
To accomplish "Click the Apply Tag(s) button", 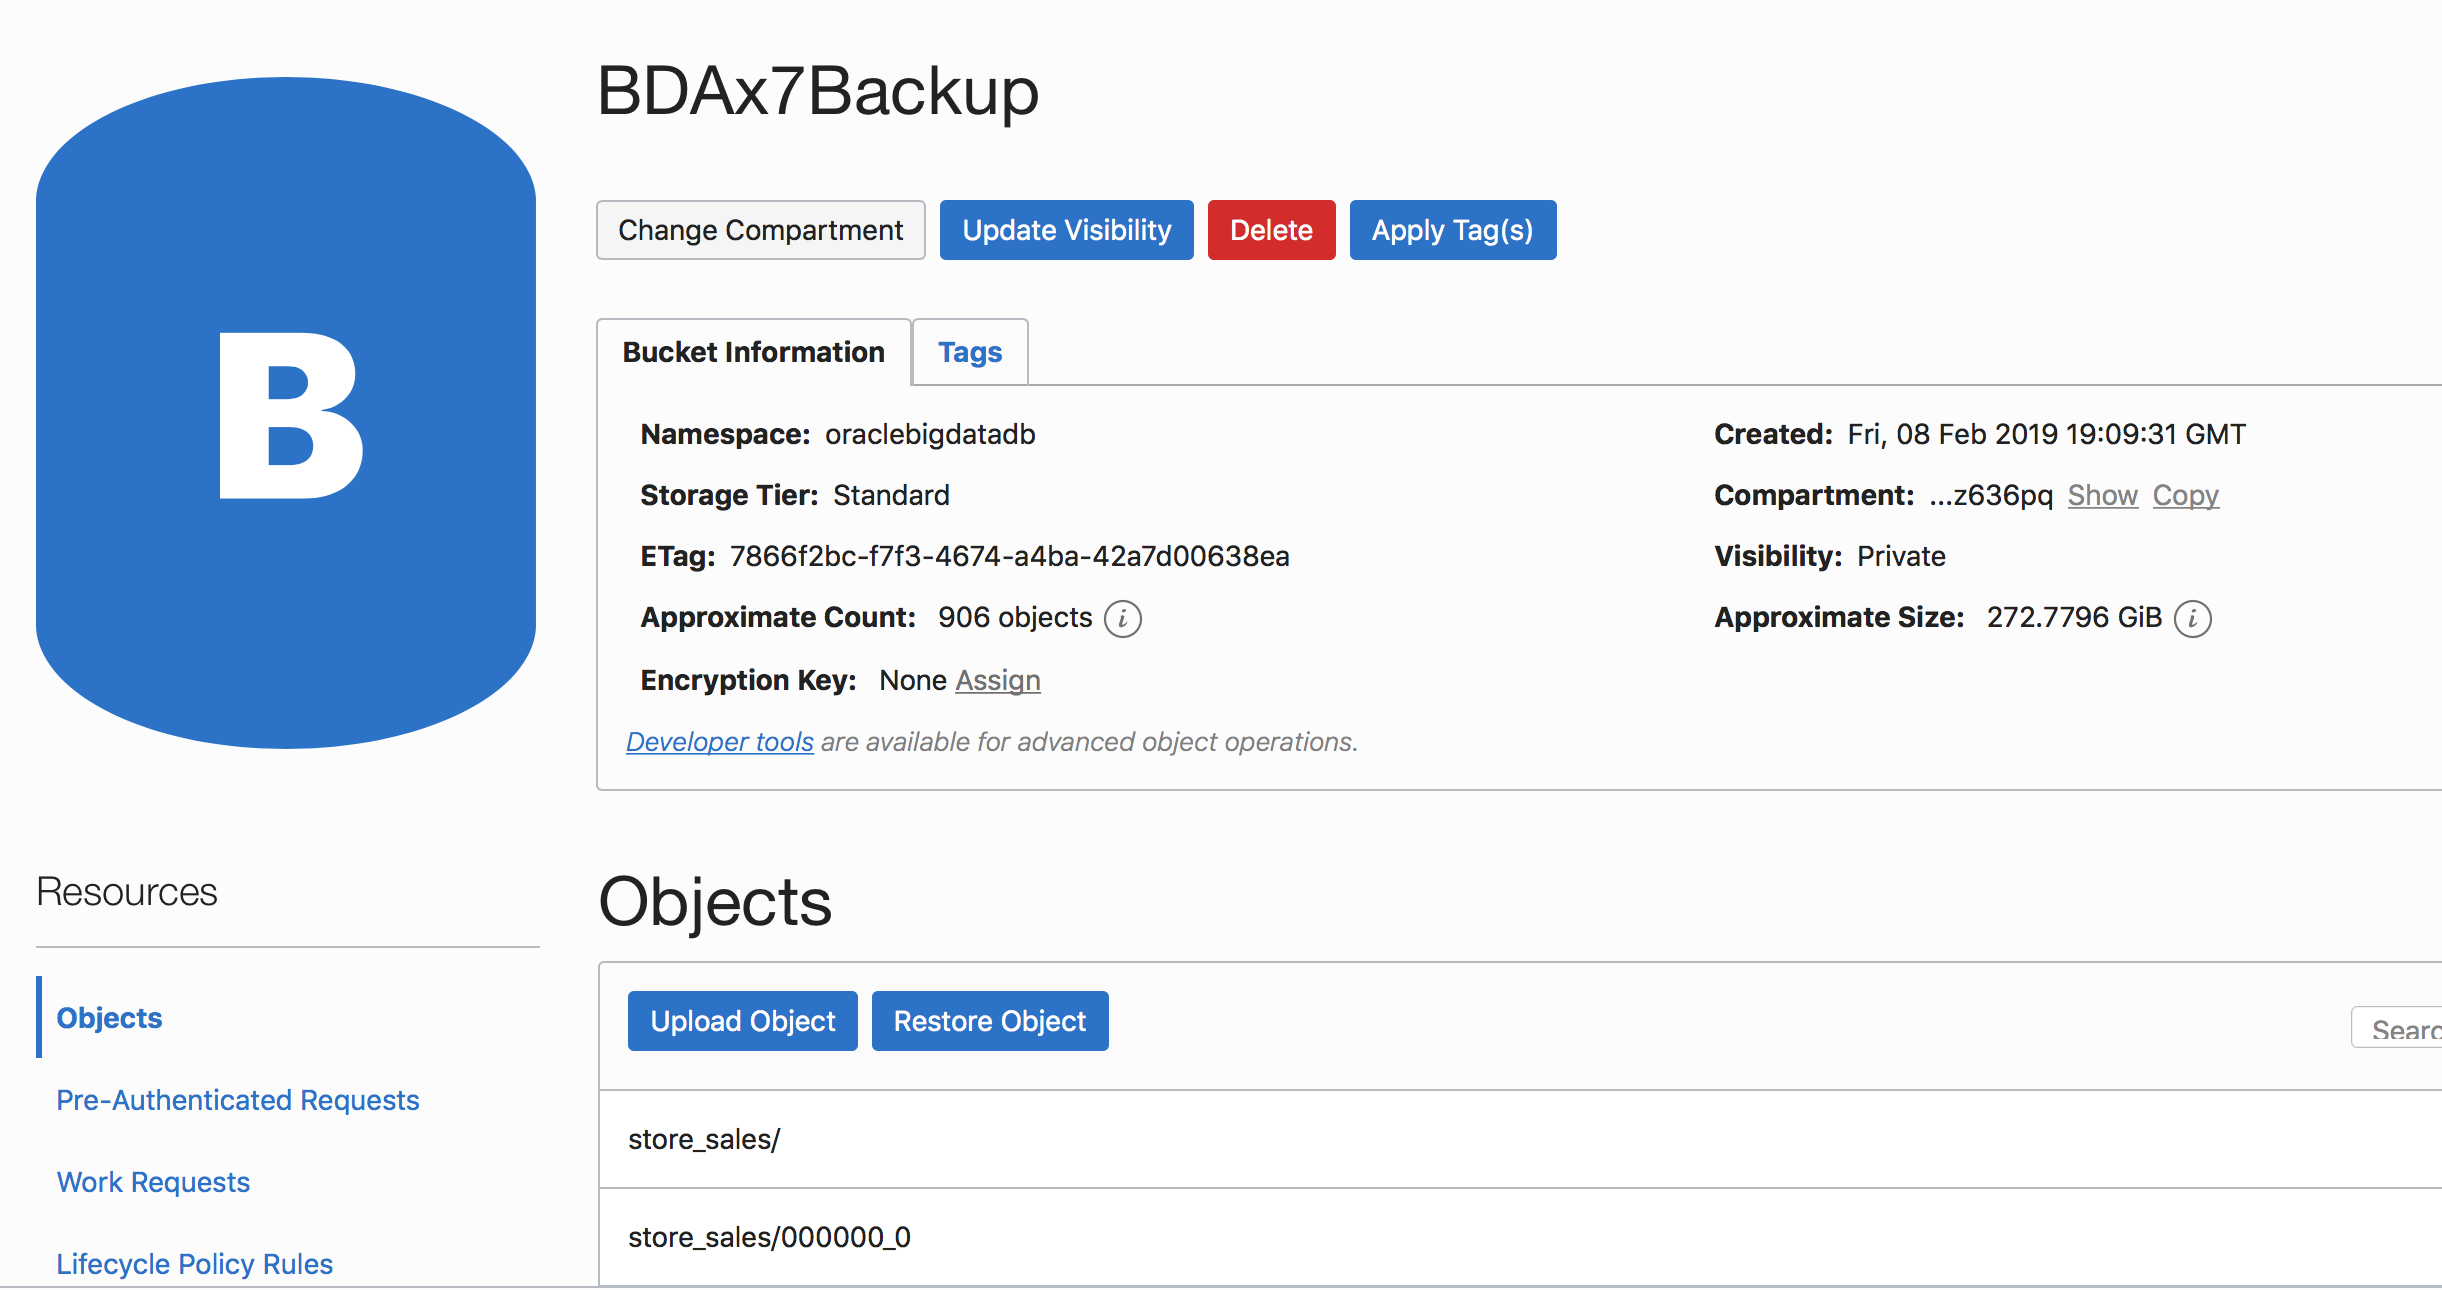I will [1452, 230].
